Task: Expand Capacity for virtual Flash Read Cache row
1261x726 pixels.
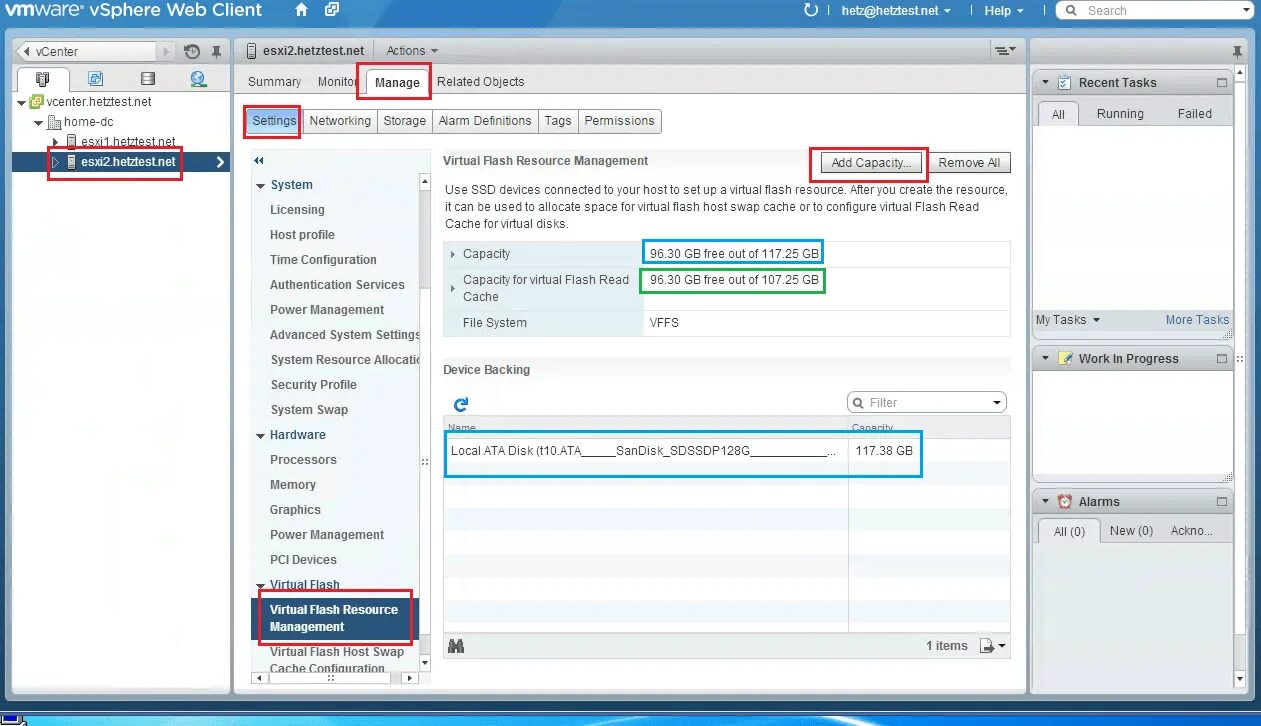Action: [453, 288]
